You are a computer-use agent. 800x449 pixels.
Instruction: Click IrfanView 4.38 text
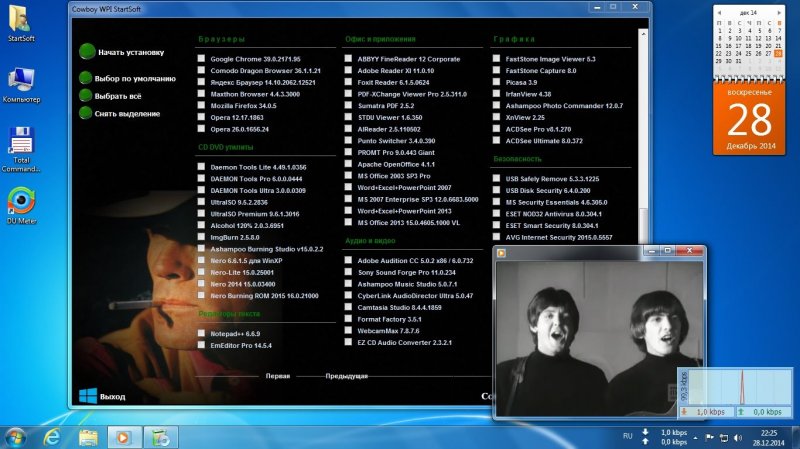[x=528, y=94]
